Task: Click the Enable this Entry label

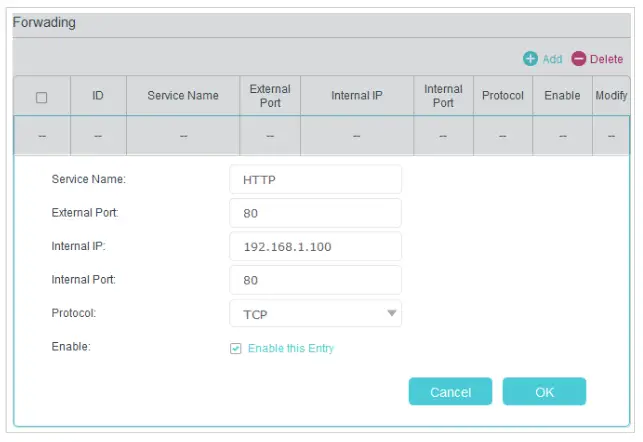Action: tap(291, 349)
